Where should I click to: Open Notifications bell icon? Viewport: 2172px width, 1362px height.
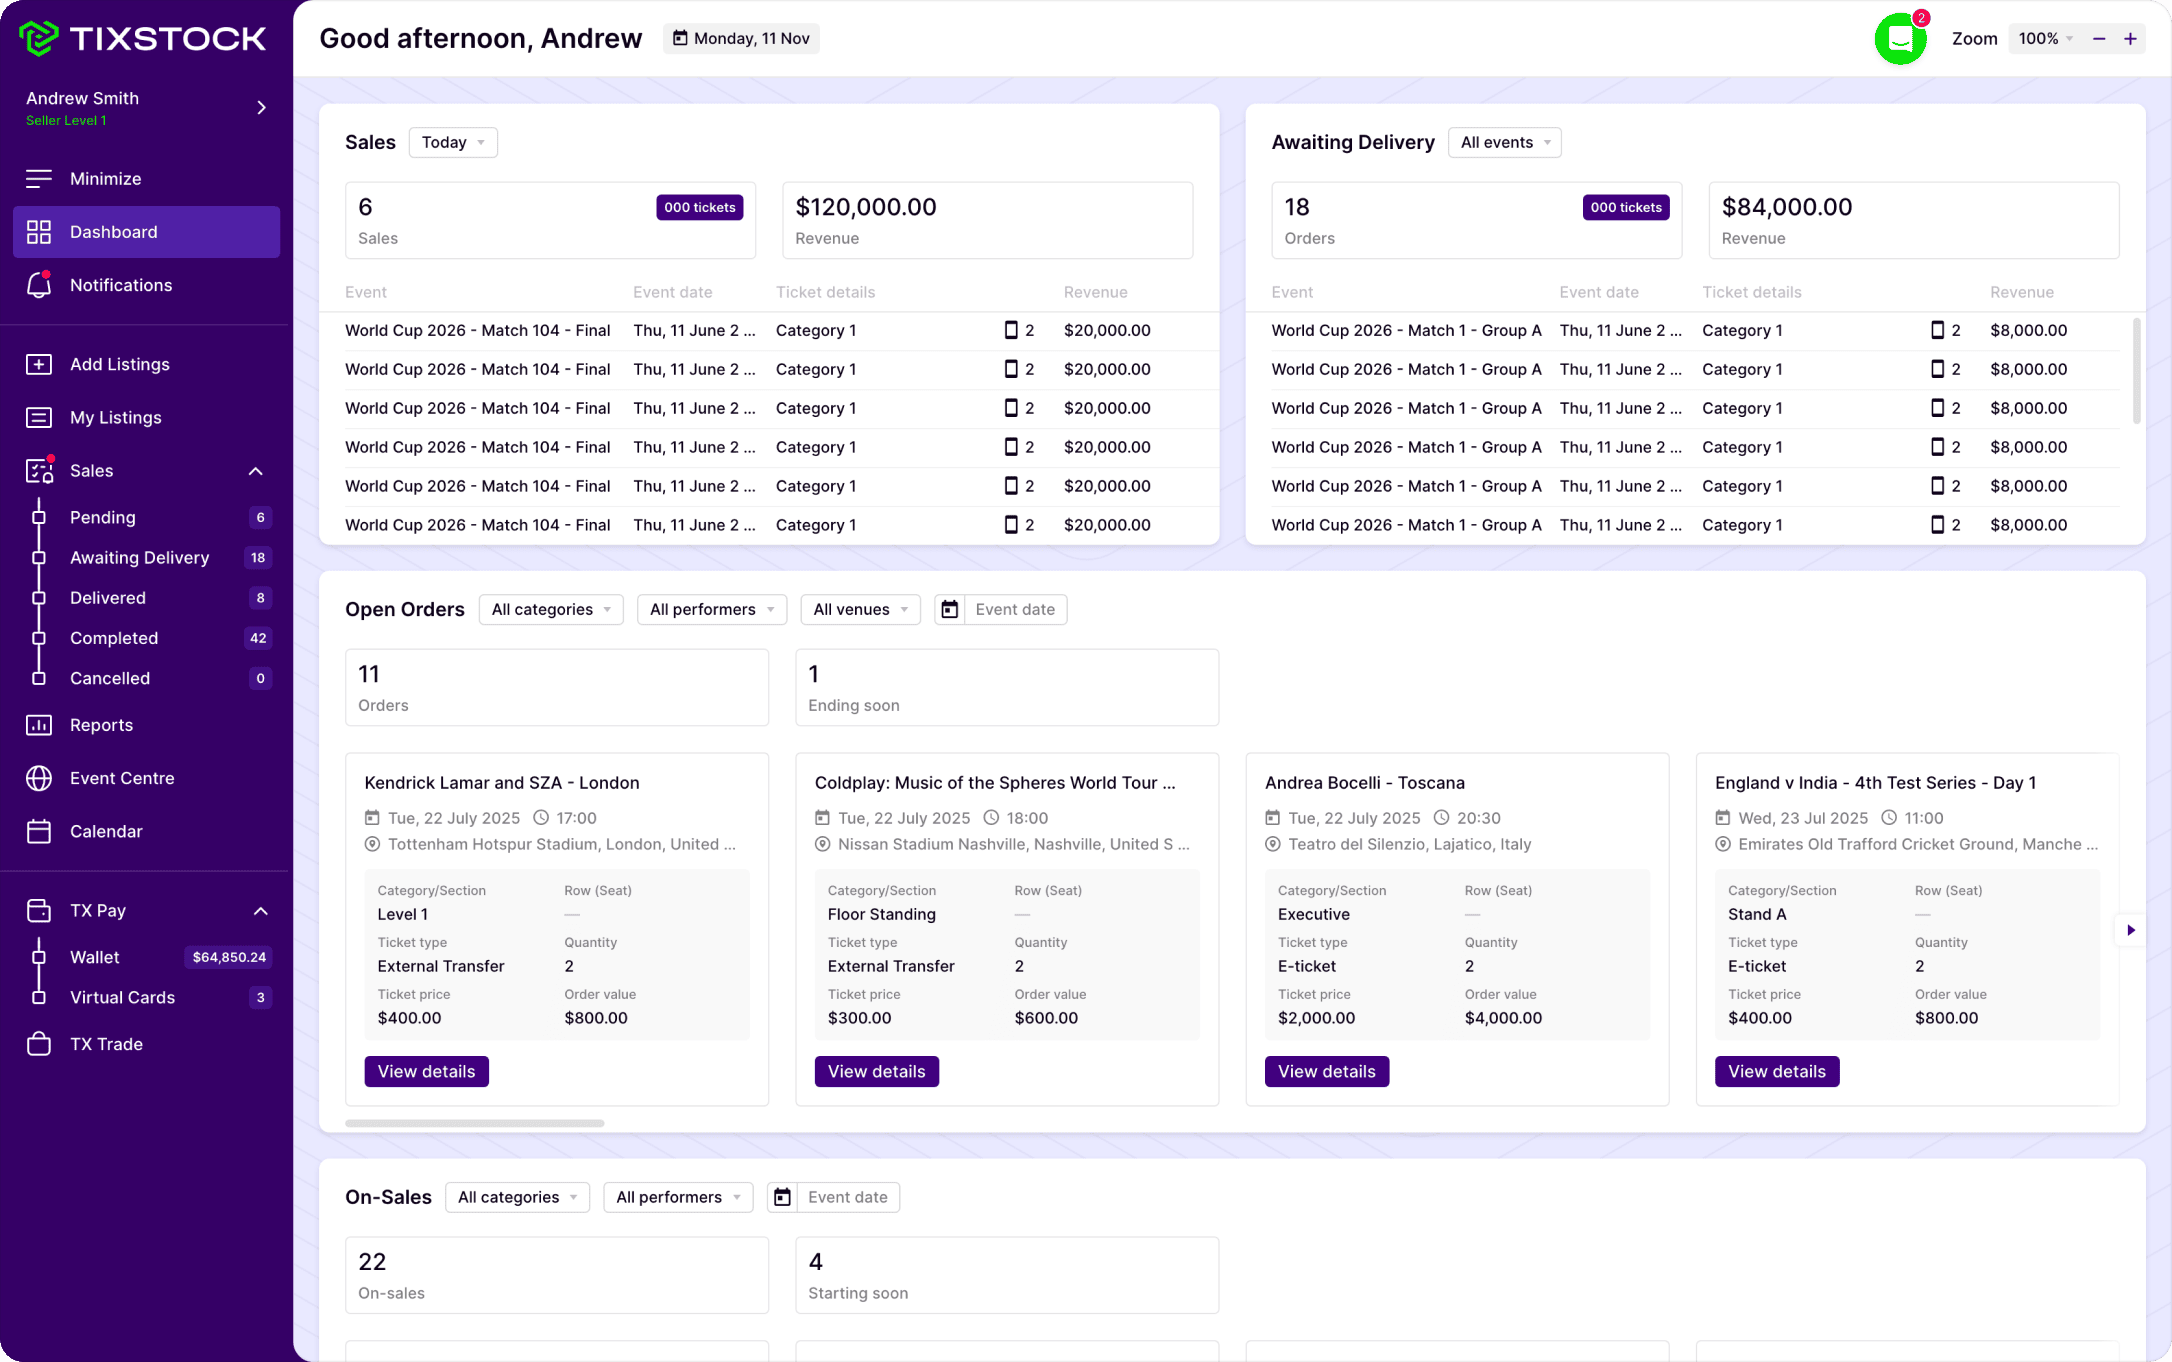[x=39, y=285]
